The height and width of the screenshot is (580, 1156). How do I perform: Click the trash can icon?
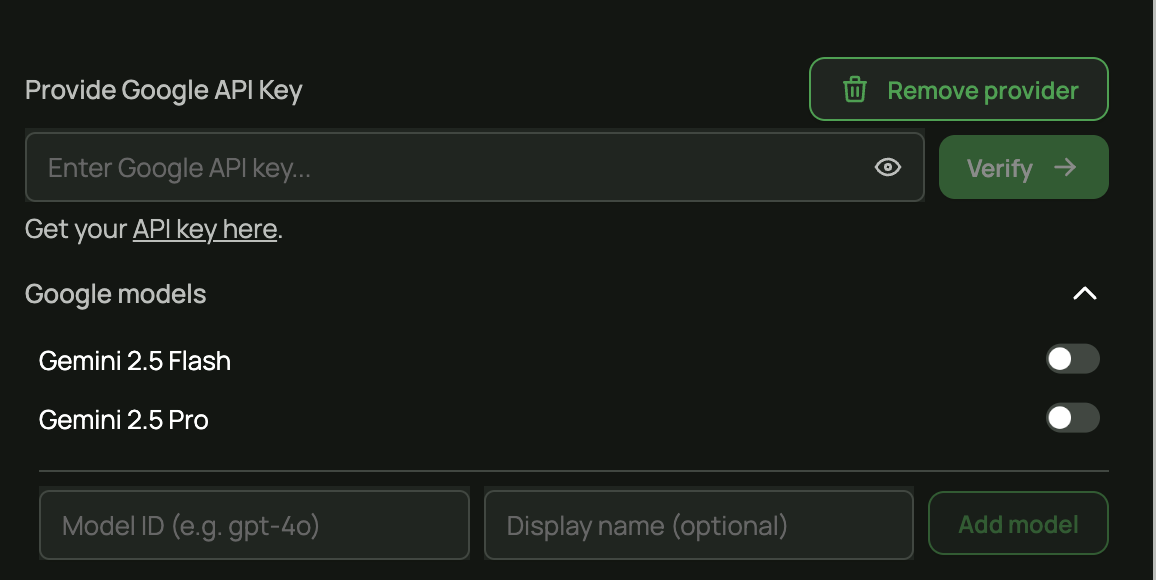point(854,90)
